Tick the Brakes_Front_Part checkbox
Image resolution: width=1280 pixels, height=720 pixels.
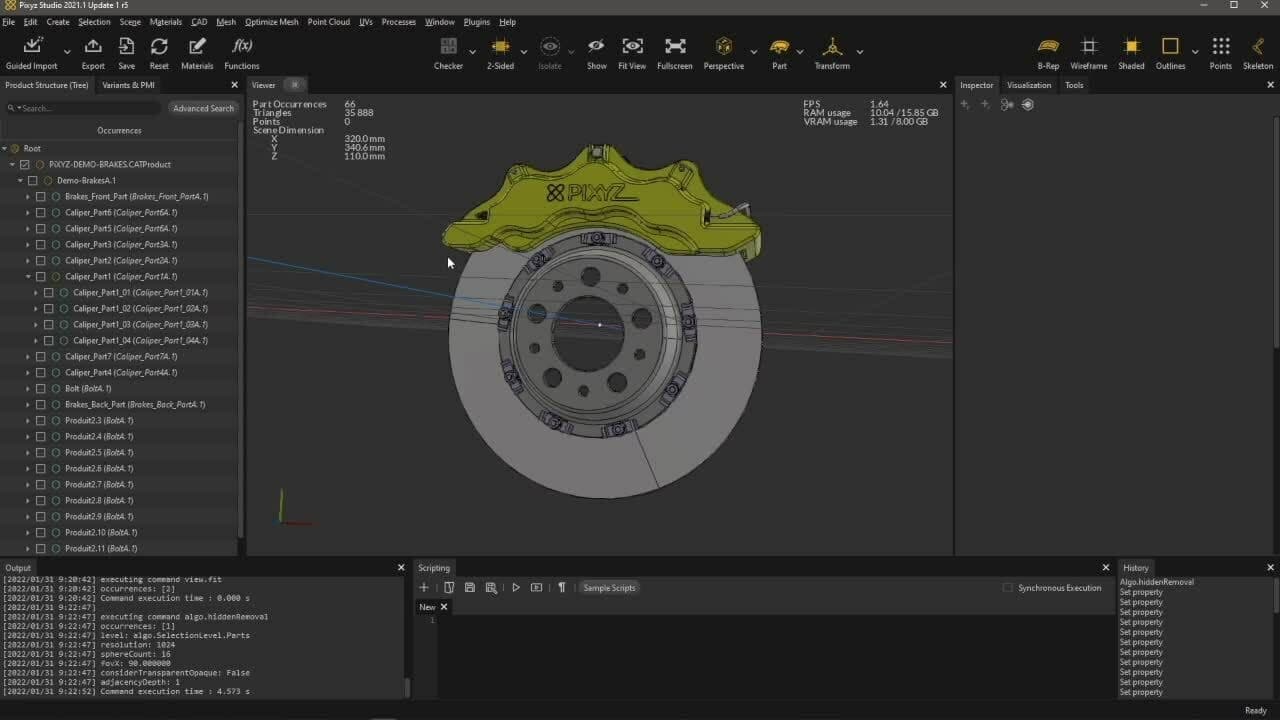tap(41, 196)
